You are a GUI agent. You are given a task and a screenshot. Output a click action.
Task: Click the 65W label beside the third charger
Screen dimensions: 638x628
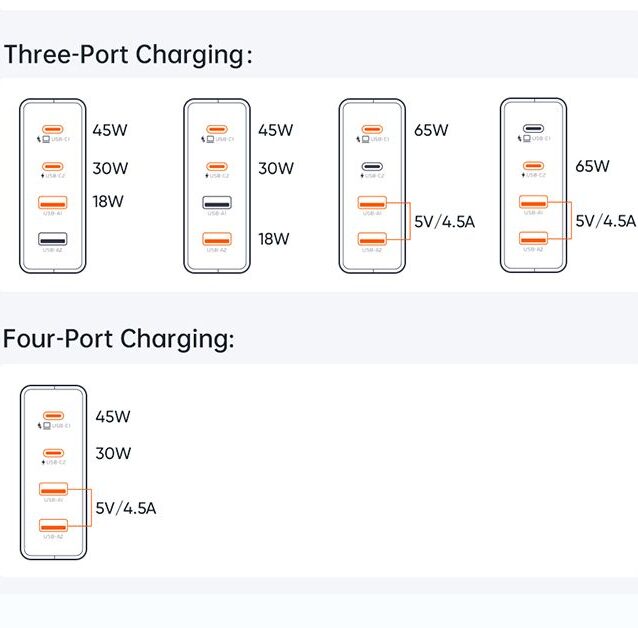coord(431,130)
